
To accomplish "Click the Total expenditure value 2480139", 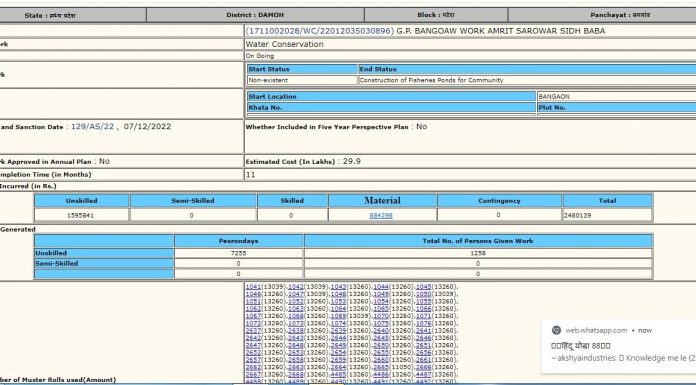I will (x=577, y=215).
